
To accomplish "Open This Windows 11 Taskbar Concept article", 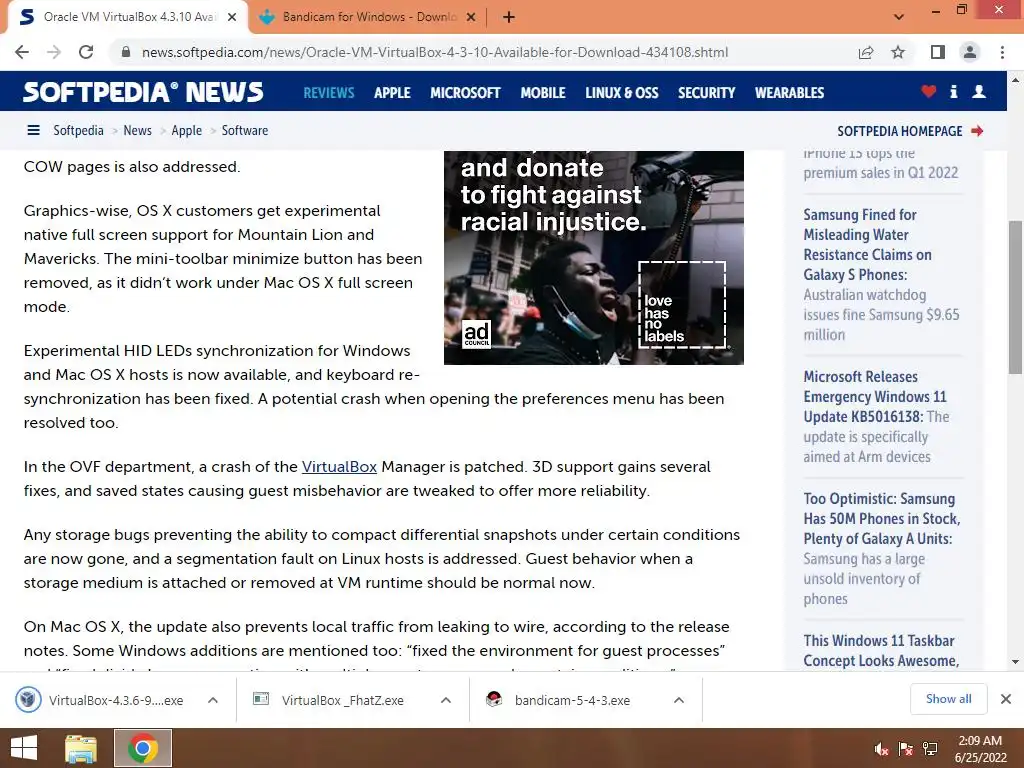I will (x=881, y=650).
